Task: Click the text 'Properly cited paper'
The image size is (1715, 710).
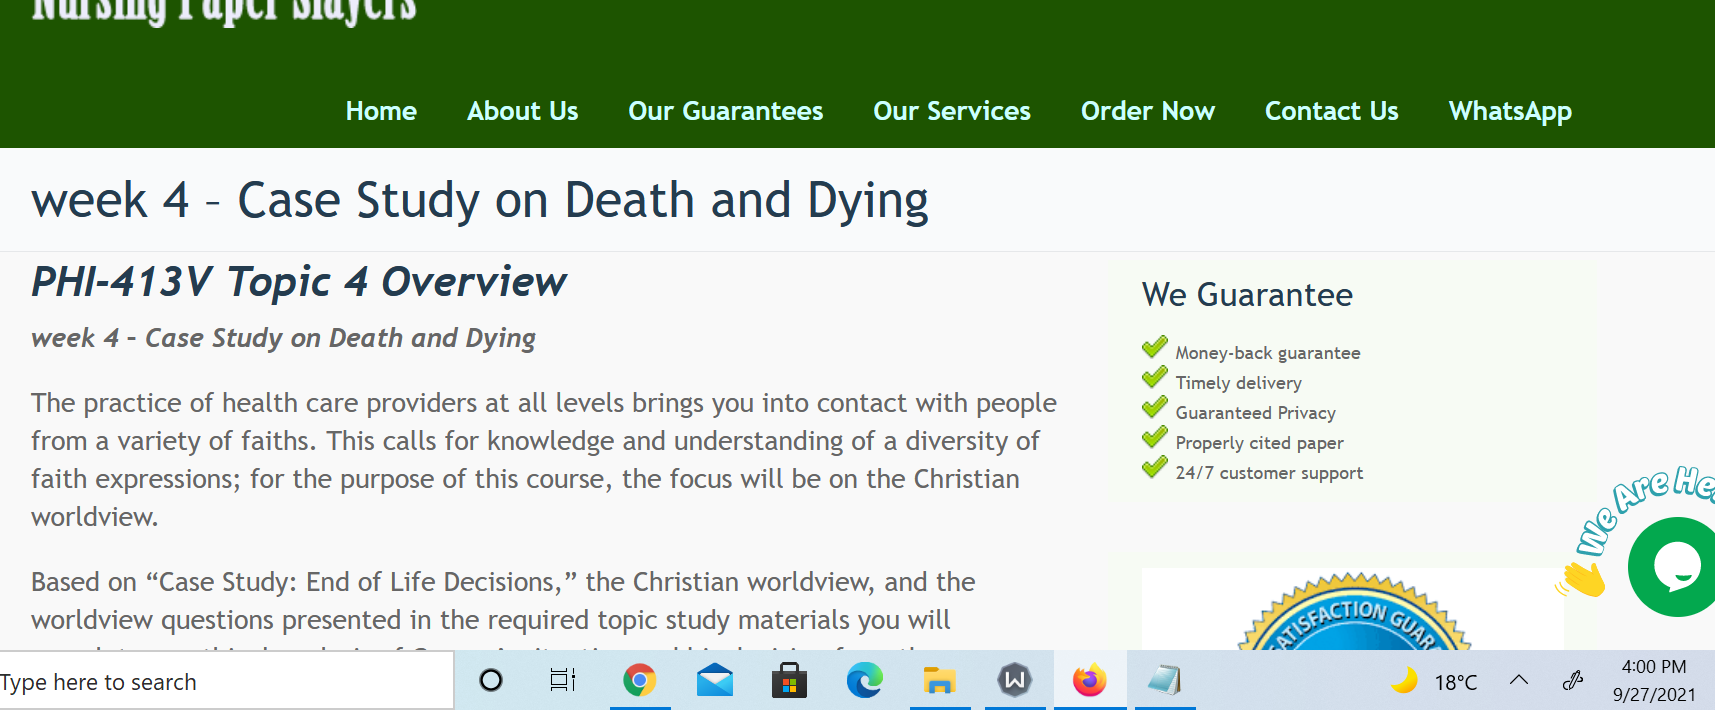Action: pyautogui.click(x=1260, y=443)
